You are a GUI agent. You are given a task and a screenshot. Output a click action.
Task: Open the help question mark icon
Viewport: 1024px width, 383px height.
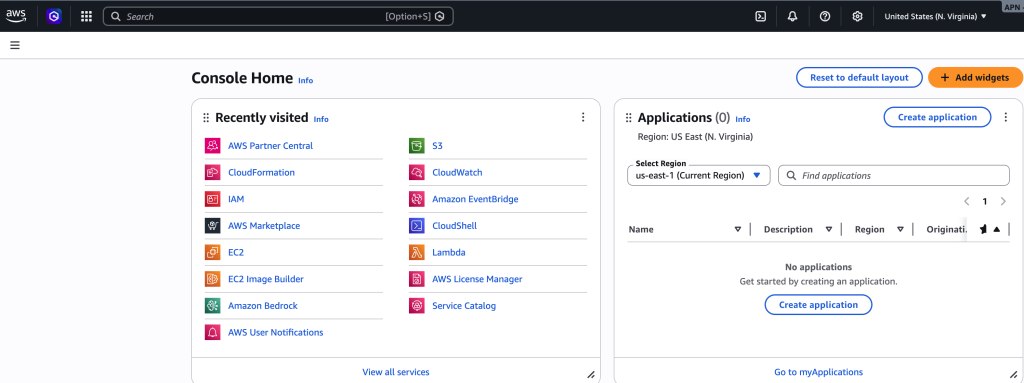825,16
